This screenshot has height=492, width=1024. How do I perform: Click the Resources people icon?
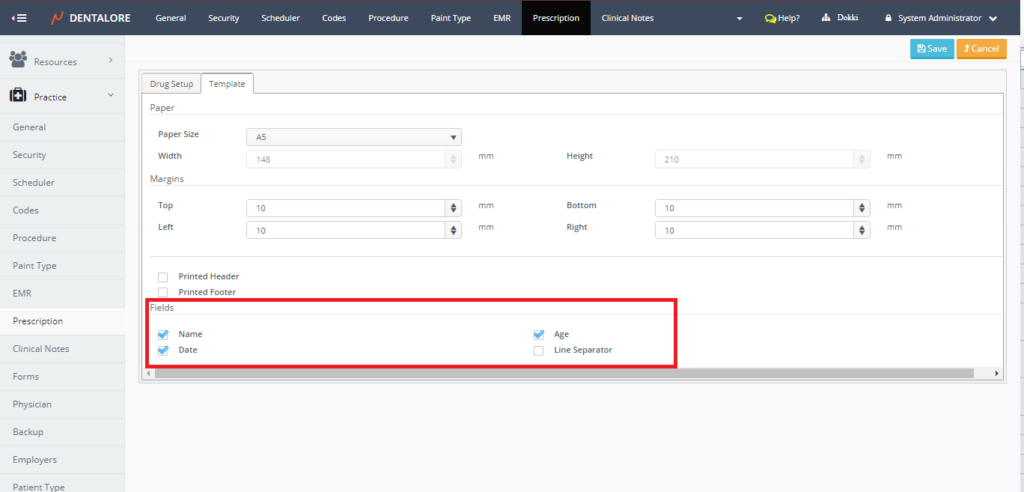[18, 61]
